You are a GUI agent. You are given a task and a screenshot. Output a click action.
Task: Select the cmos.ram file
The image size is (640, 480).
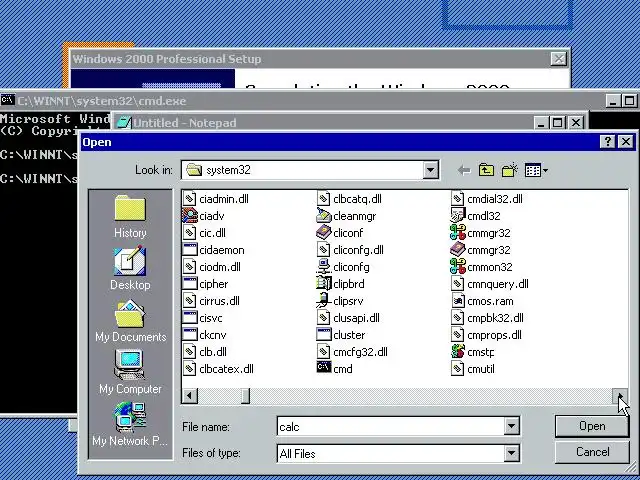482,301
